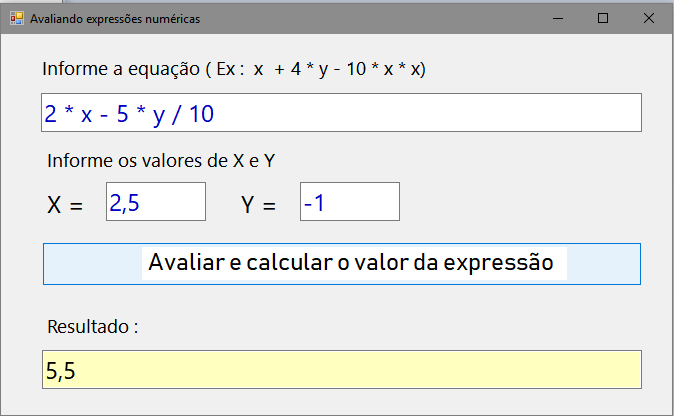Click the window title text Avaliando expressões numéricas
This screenshot has height=416, width=674.
point(114,19)
